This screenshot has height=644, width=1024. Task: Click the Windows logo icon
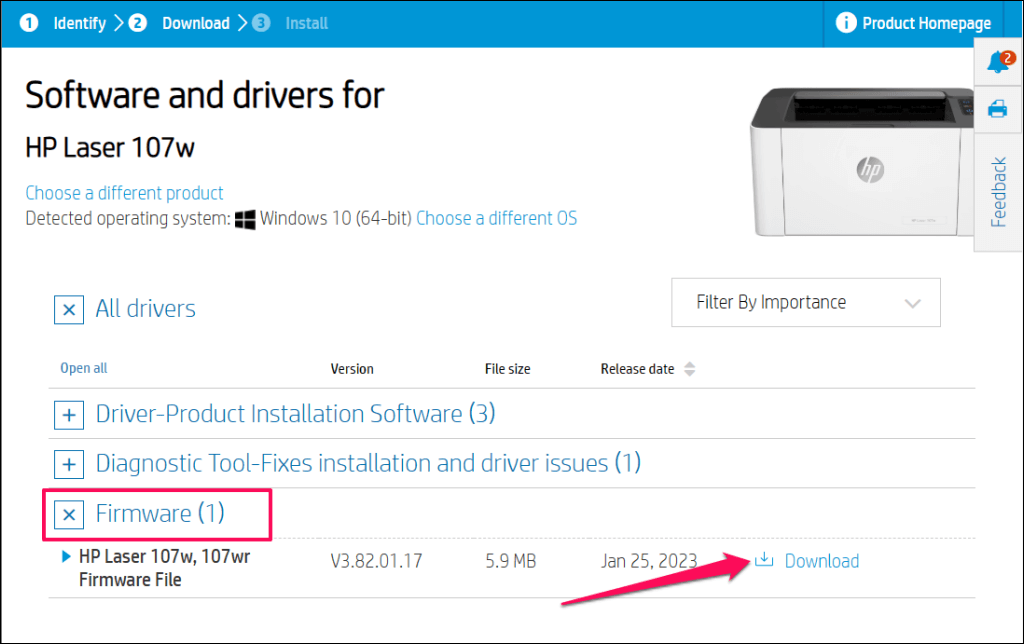[x=245, y=219]
